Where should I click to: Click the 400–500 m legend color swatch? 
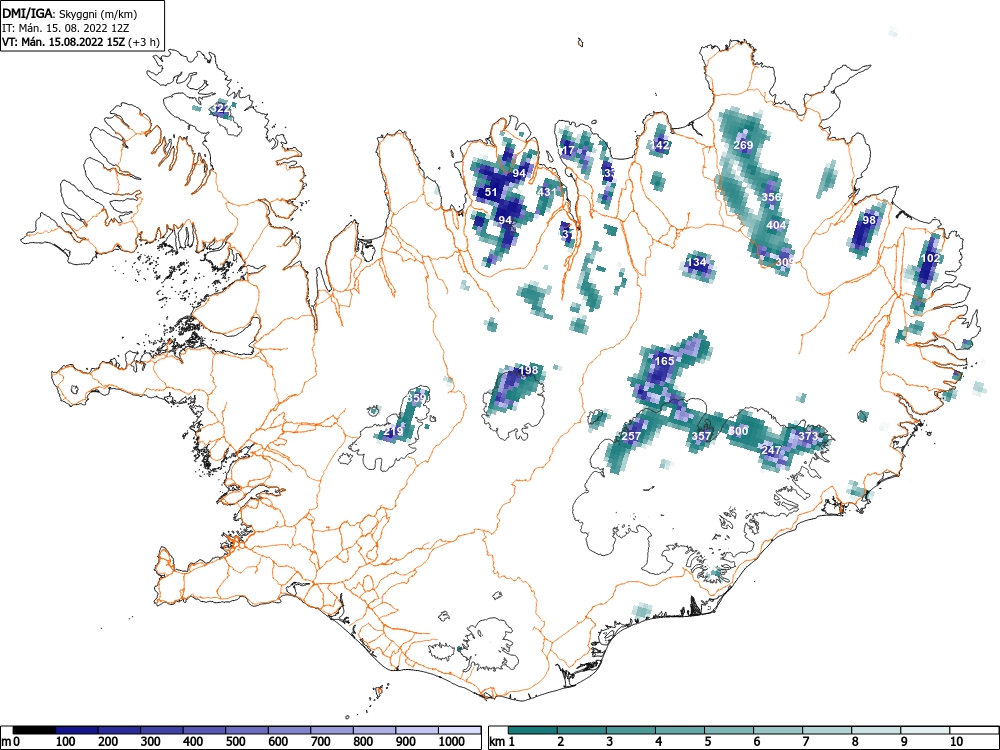pos(204,730)
